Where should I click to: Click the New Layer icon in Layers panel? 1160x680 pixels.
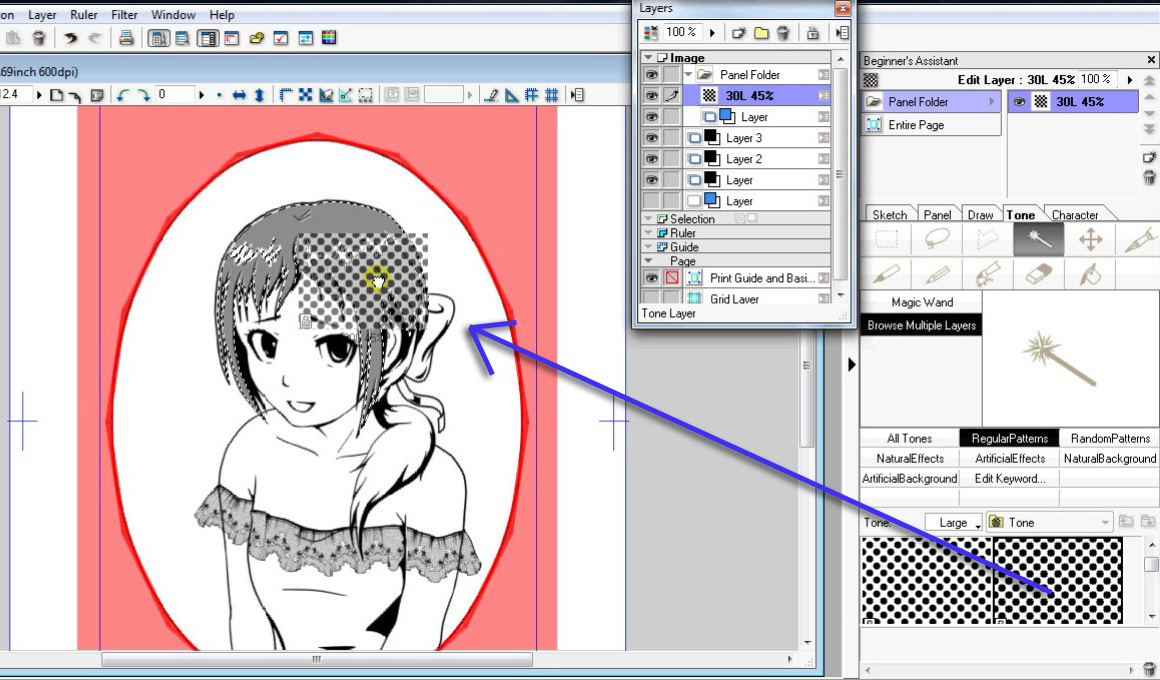(x=738, y=33)
